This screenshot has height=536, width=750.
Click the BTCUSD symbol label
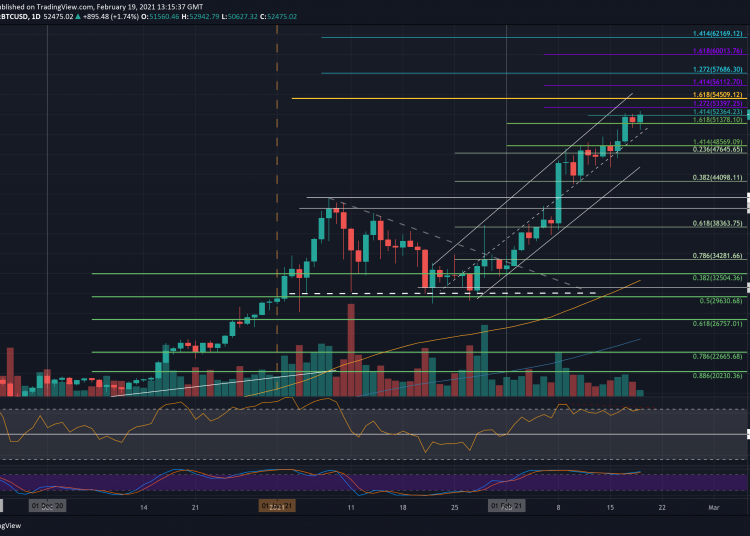tap(16, 16)
